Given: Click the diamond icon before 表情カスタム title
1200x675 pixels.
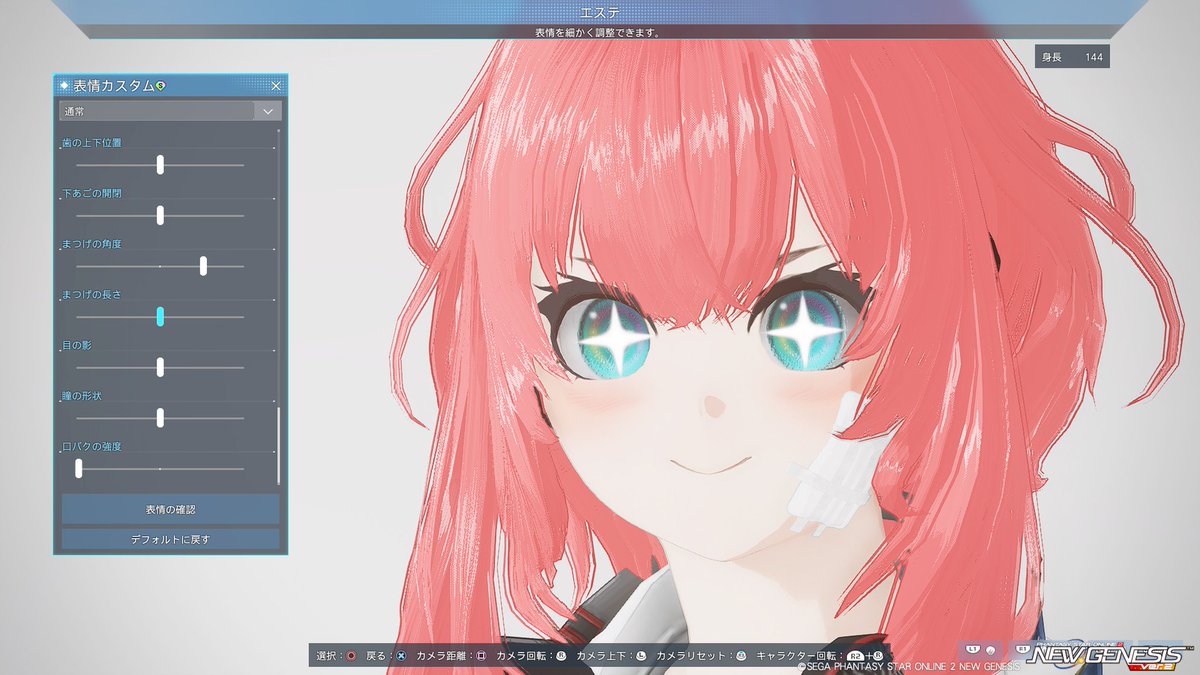Looking at the screenshot, I should point(64,86).
